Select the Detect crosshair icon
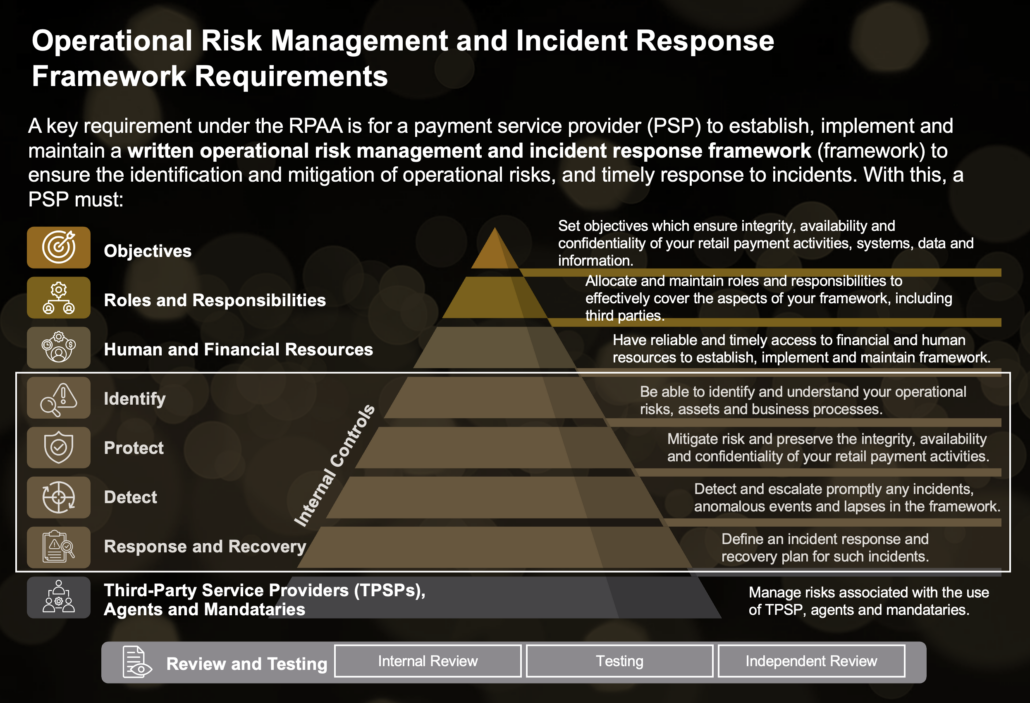 tap(58, 497)
